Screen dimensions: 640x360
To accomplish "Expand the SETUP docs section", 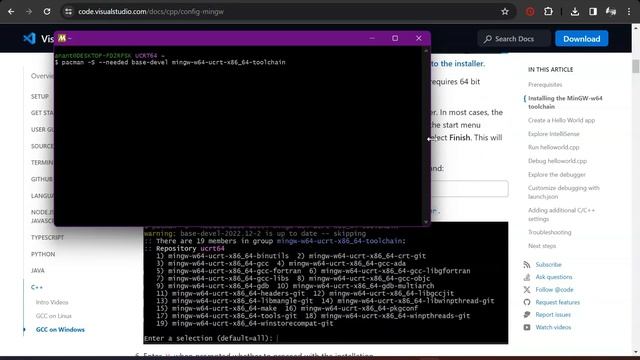I will click(40, 96).
